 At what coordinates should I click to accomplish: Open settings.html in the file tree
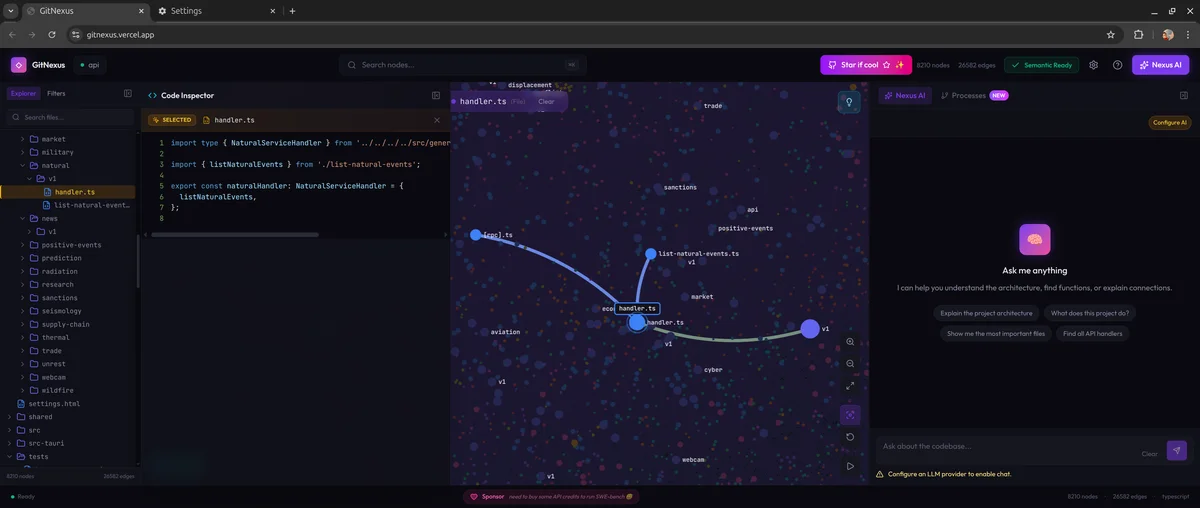54,403
